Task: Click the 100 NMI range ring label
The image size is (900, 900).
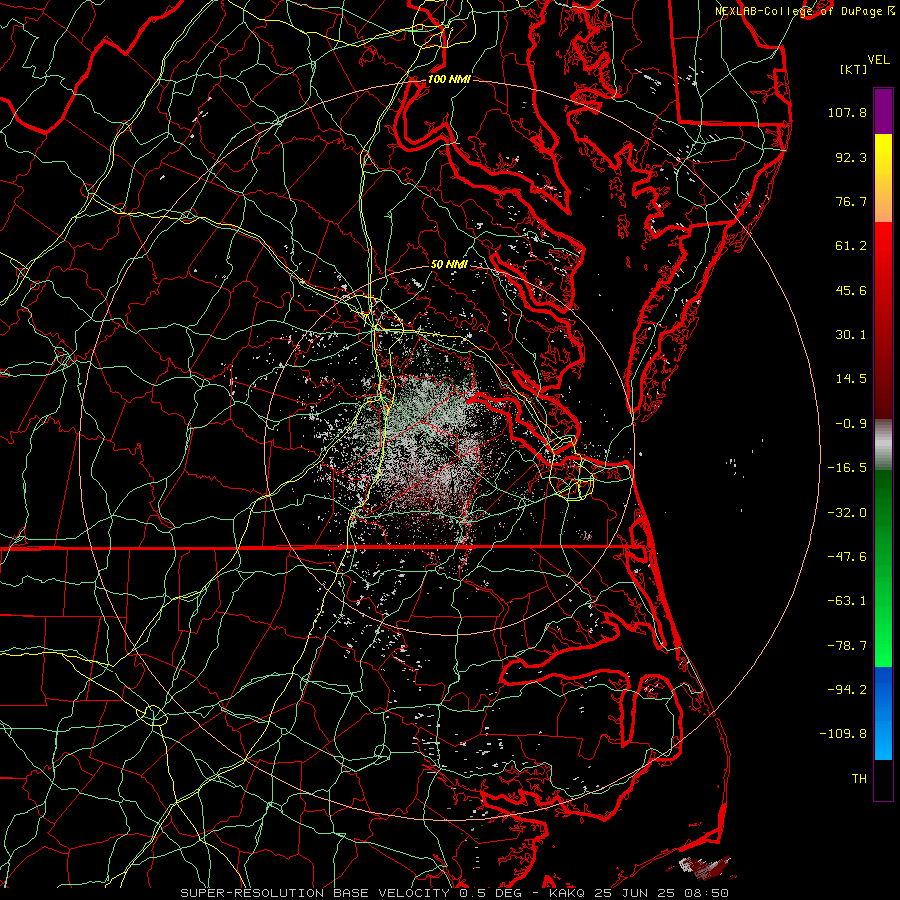Action: [449, 79]
